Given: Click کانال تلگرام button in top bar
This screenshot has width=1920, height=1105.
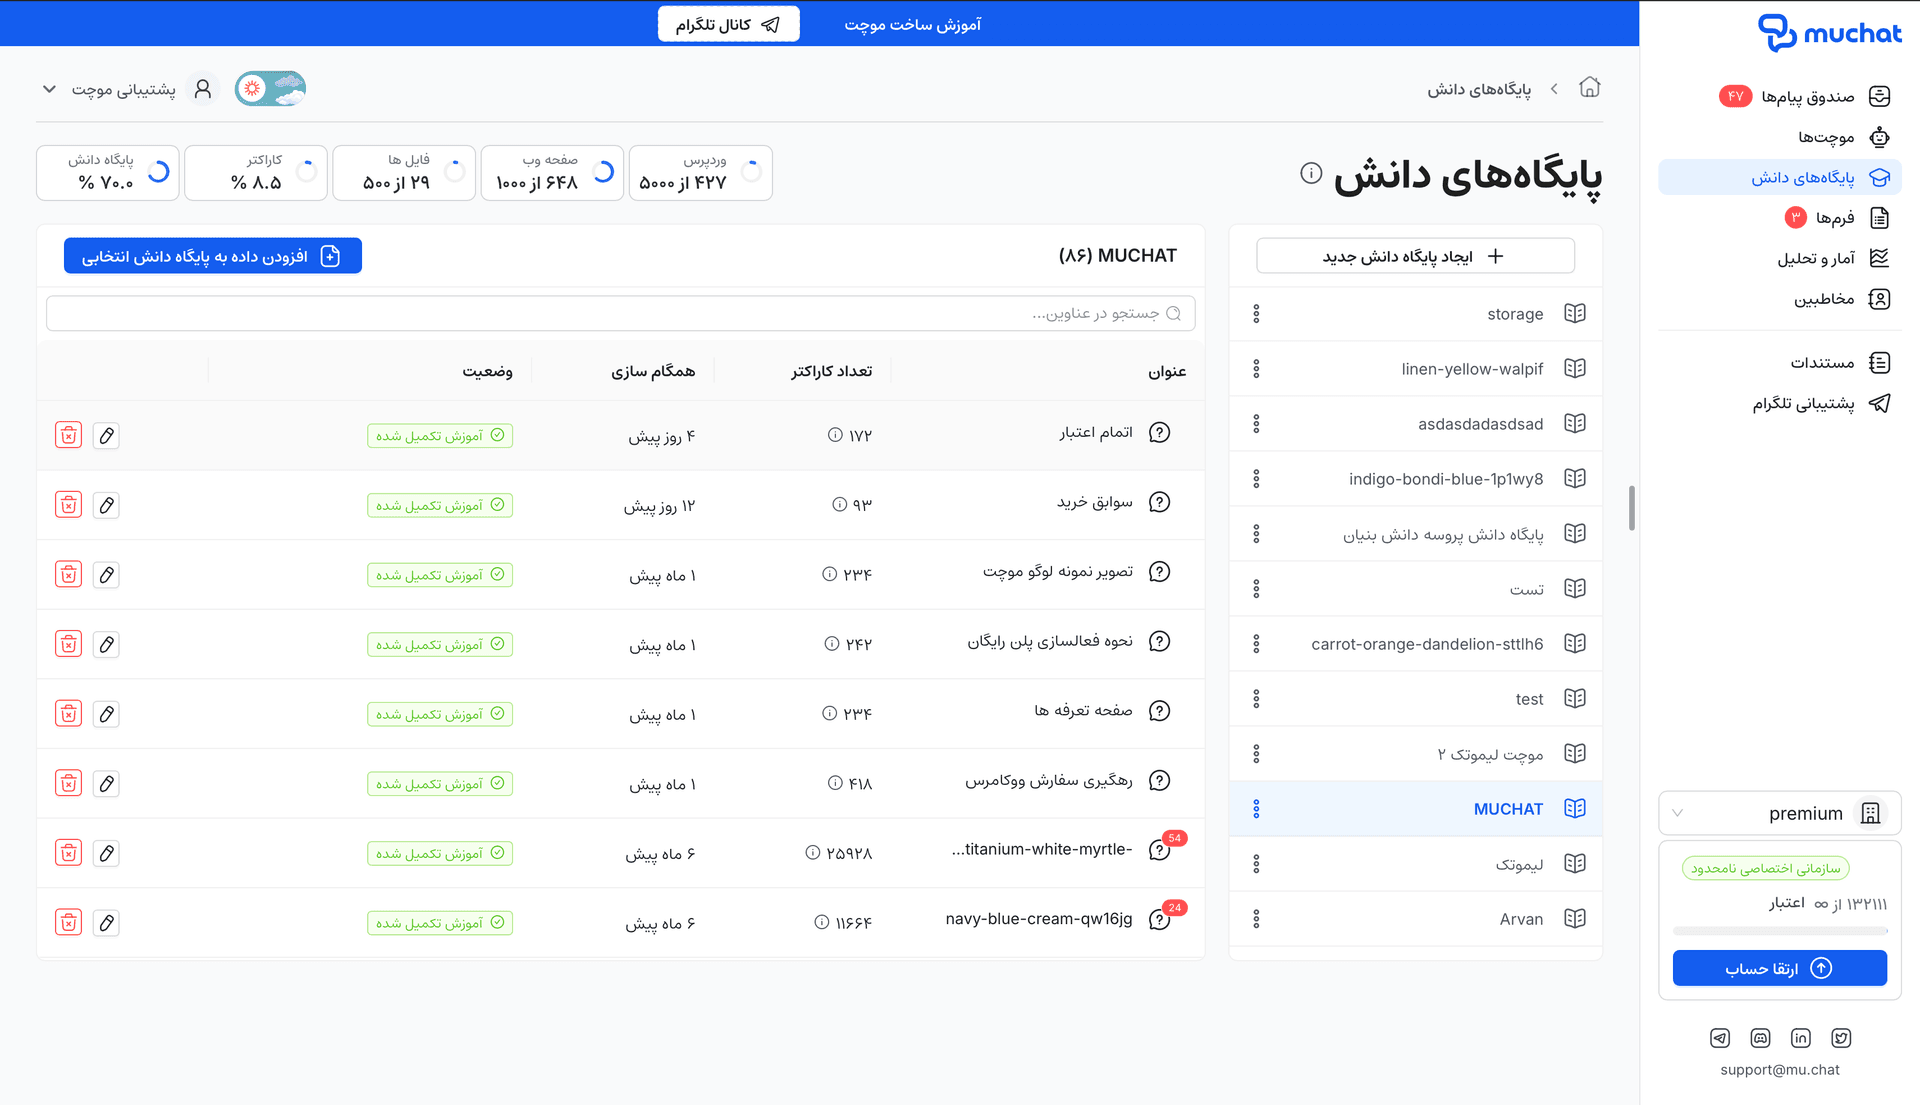Looking at the screenshot, I should pos(728,24).
